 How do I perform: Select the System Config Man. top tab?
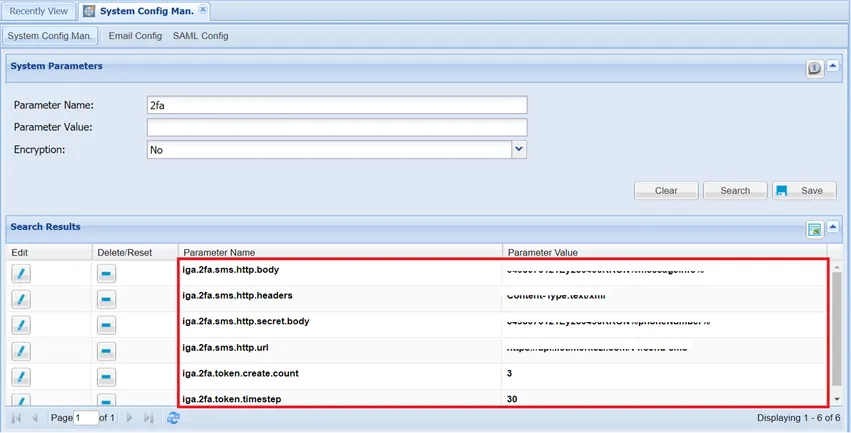(145, 11)
